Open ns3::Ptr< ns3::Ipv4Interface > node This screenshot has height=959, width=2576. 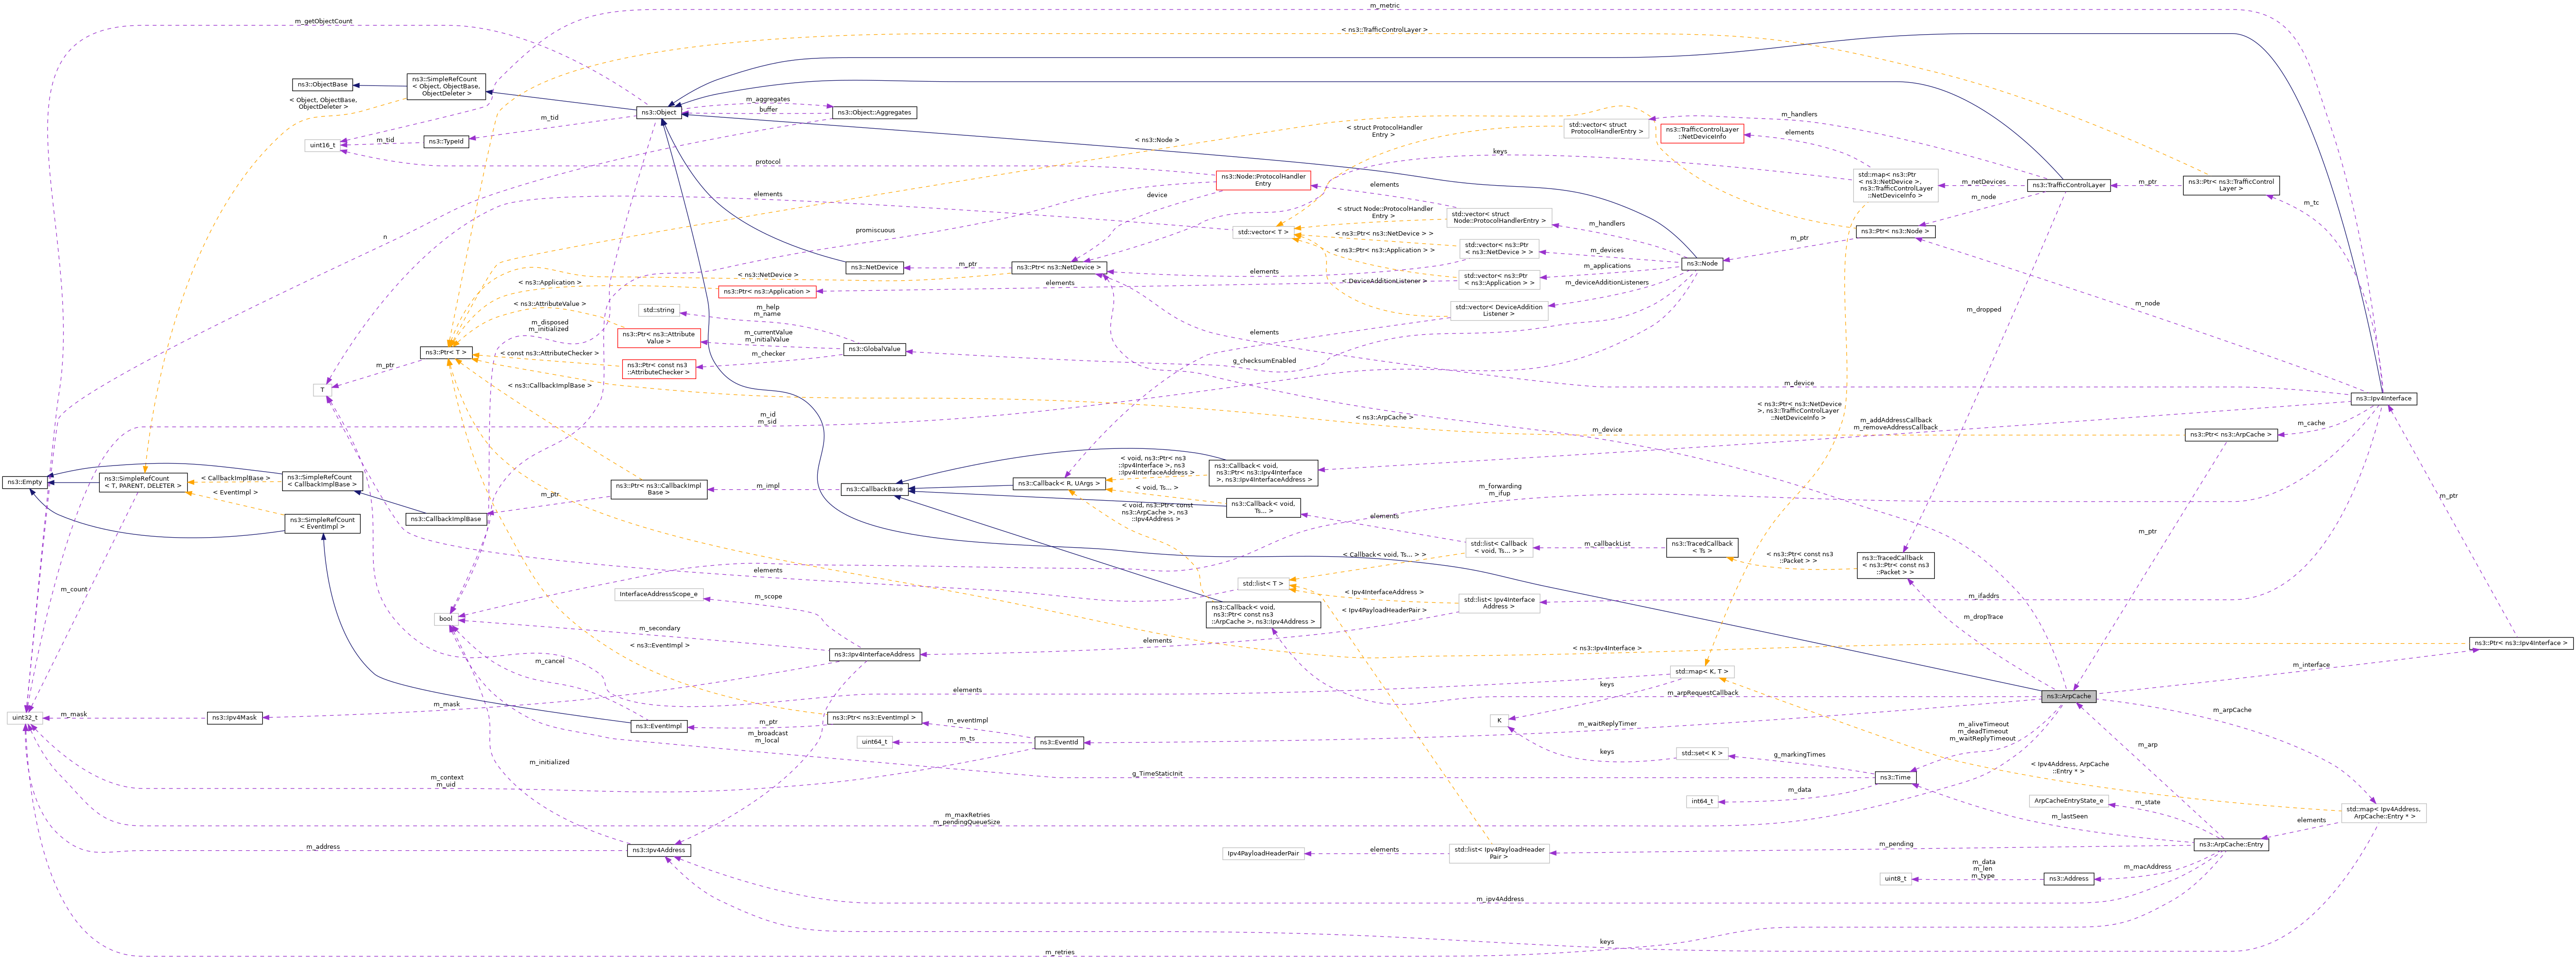(2520, 643)
